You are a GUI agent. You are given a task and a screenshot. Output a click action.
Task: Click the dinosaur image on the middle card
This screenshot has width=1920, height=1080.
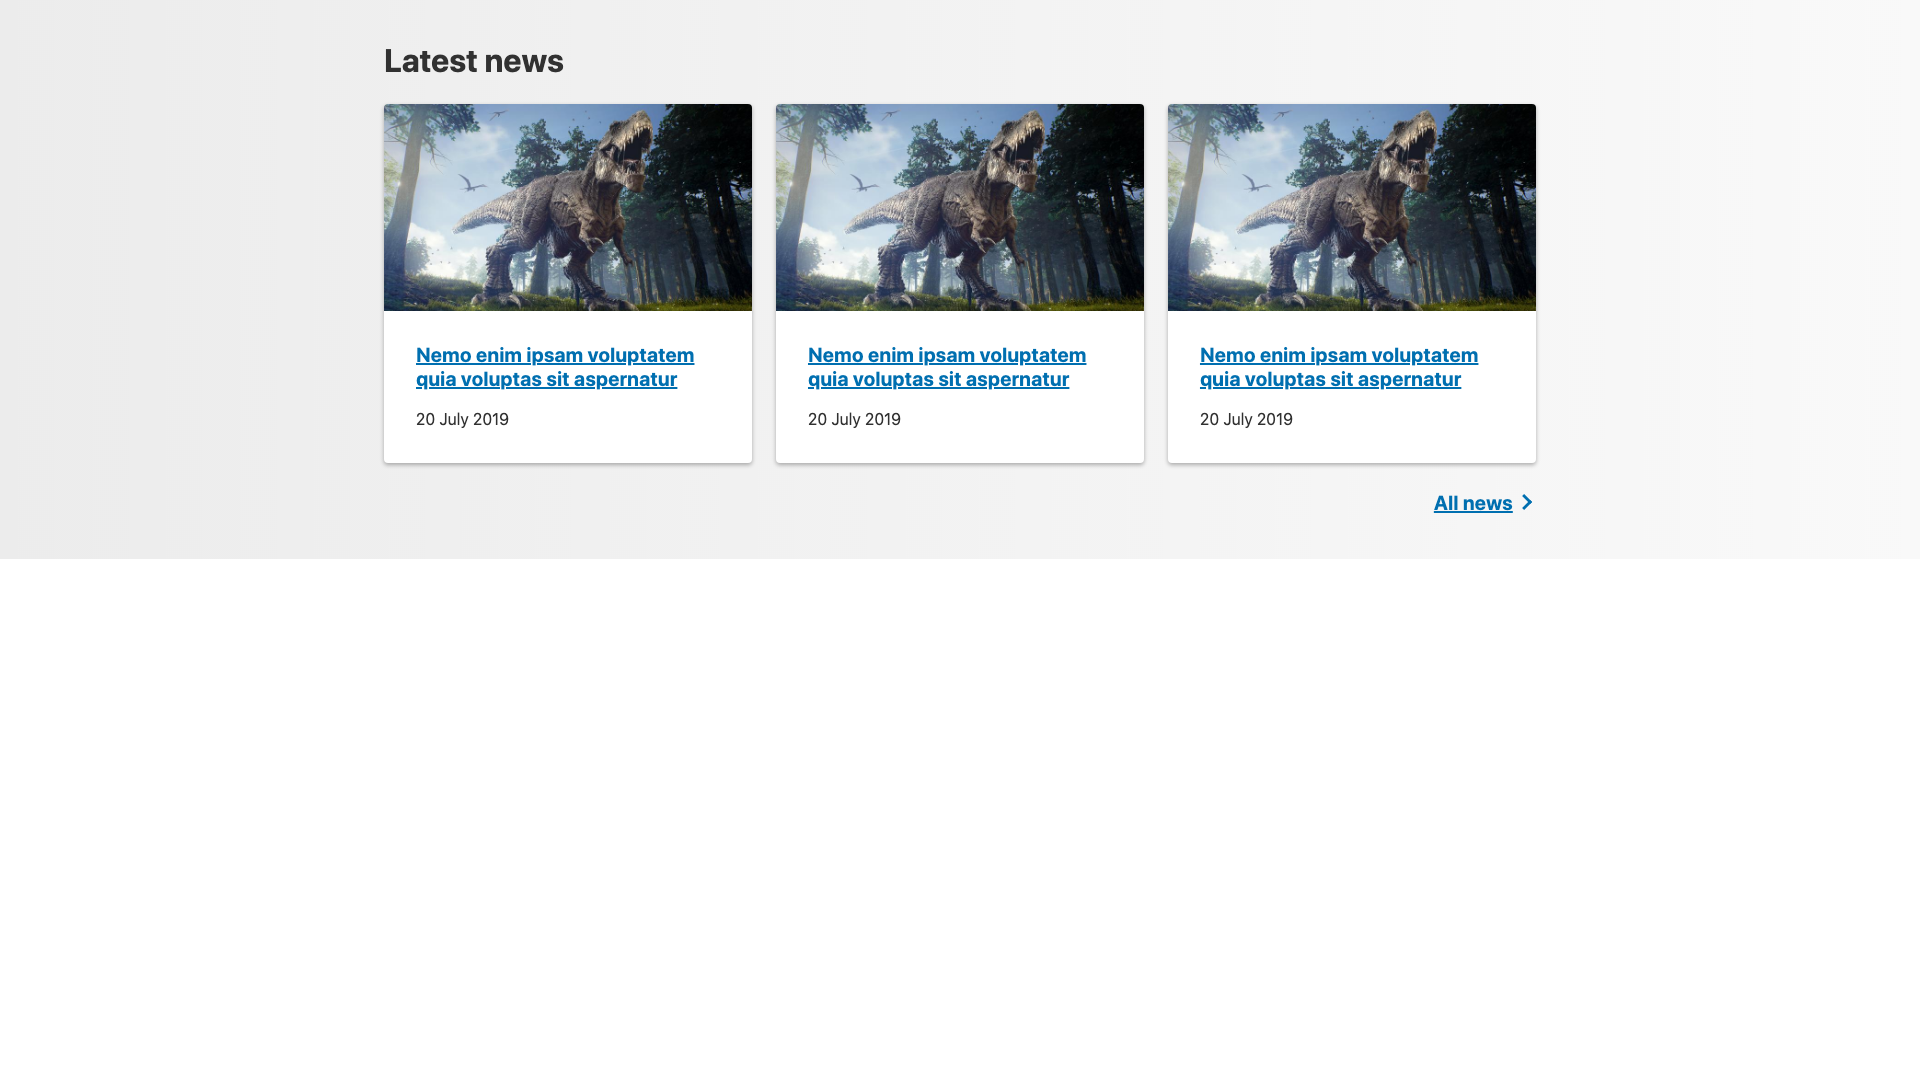pyautogui.click(x=959, y=207)
